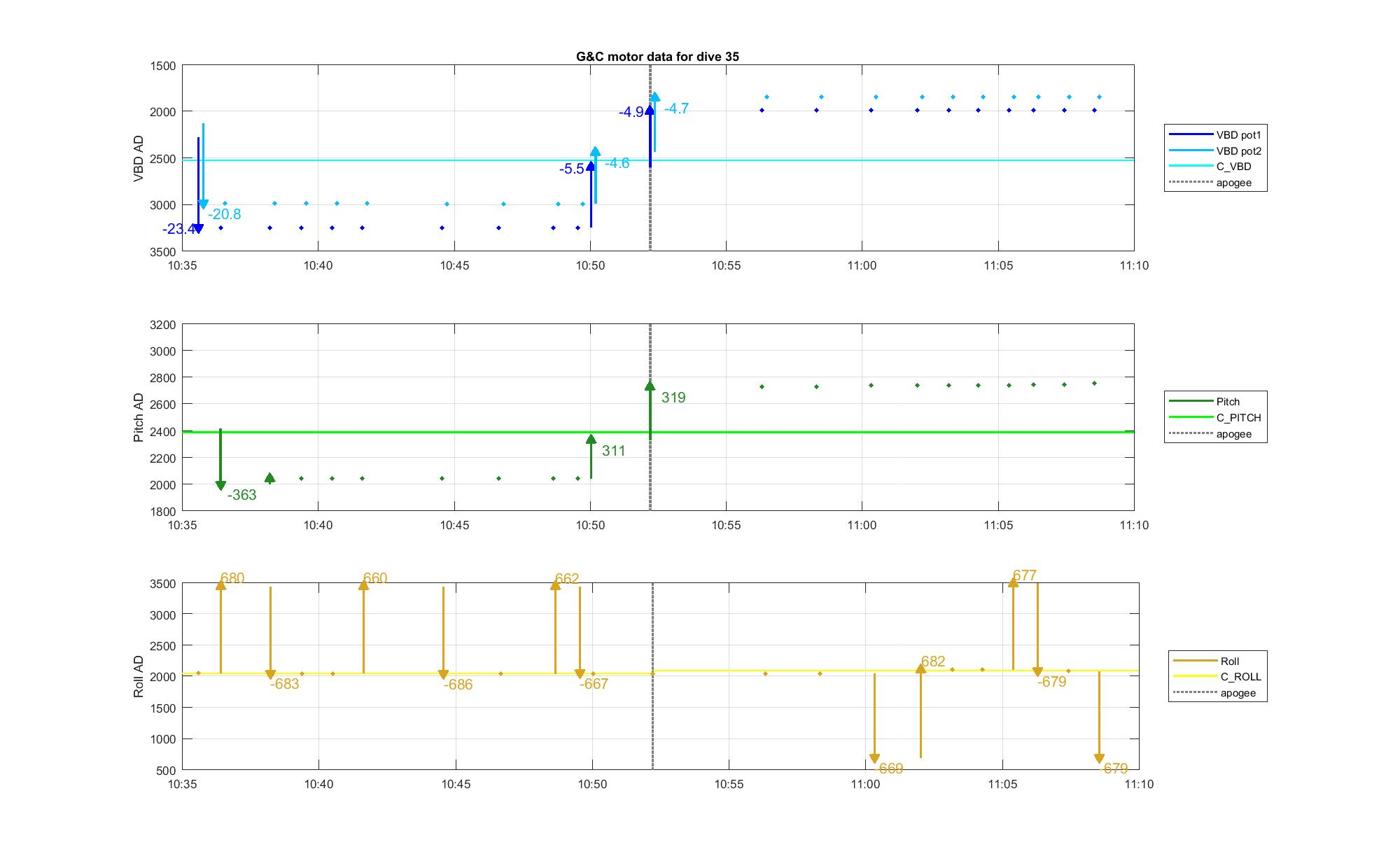Click the '319' pitch data label

click(x=673, y=398)
